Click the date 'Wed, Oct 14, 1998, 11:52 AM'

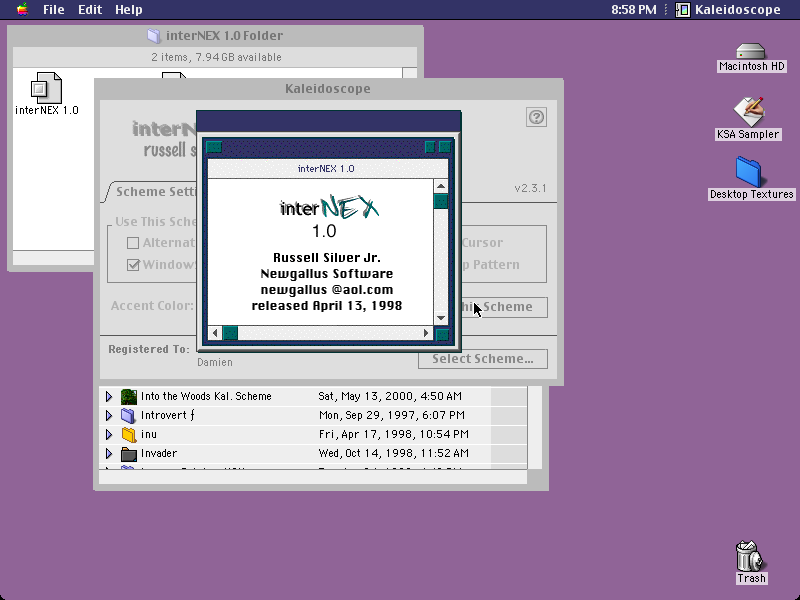pos(393,453)
